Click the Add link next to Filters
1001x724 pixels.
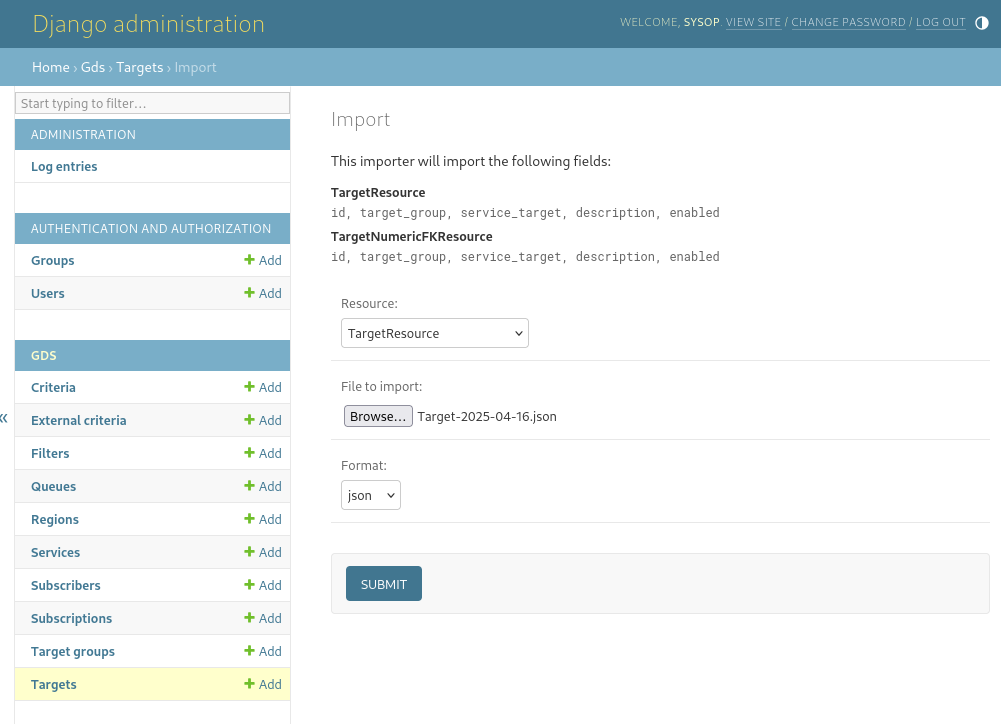[262, 453]
